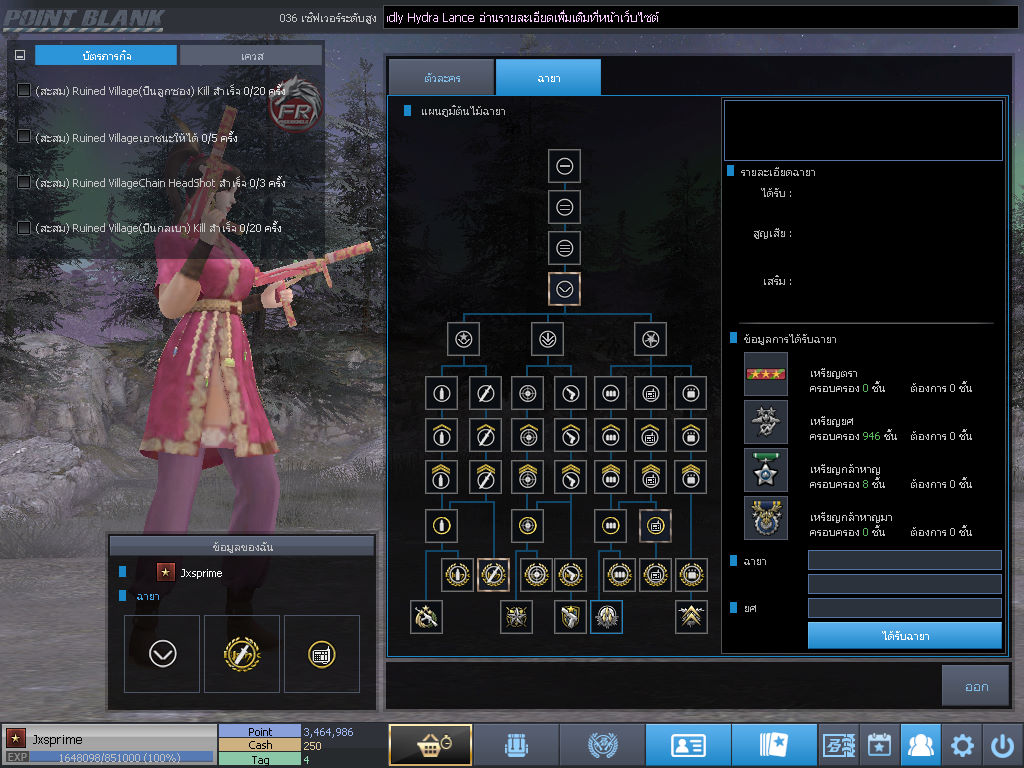Viewport: 1024px width, 768px height.
Task: Click the เหรียญตรา ribbon icon with stars
Action: 765,374
